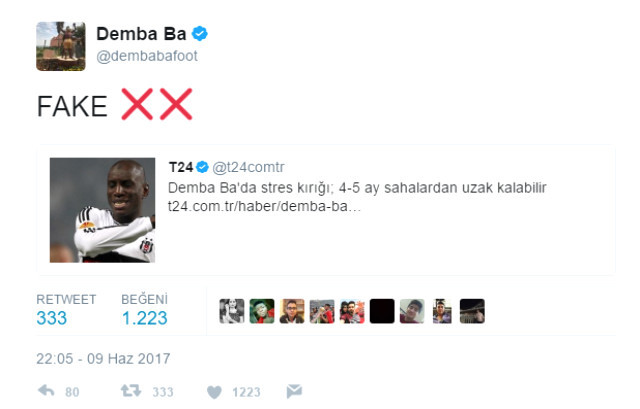Open the 22:05 - 09 Haz 2017 timestamp
640x409 pixels.
click(103, 359)
